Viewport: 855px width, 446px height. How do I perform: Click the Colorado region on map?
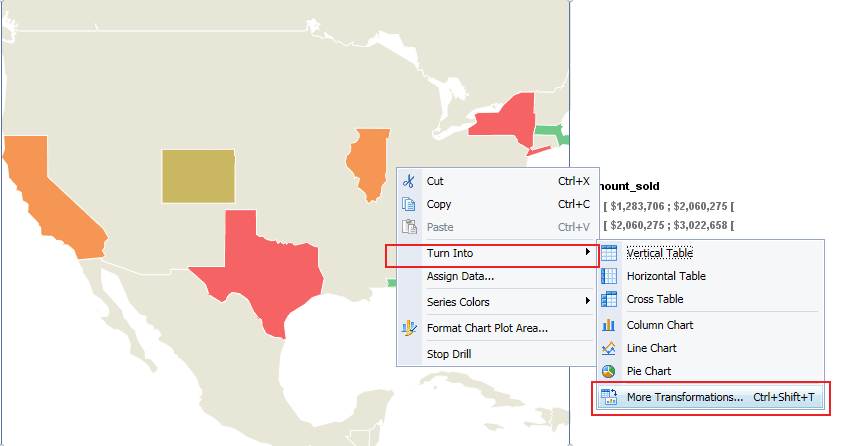(198, 176)
